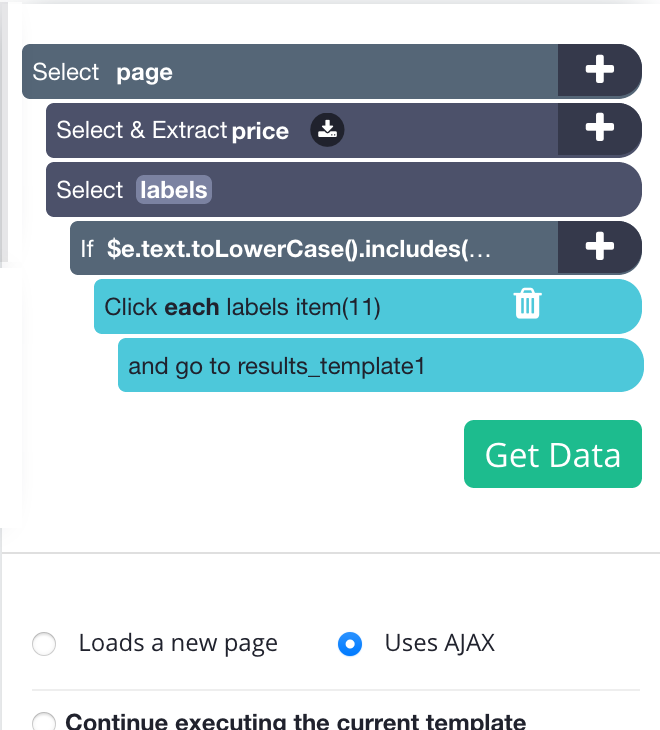
Task: Click the highlighted 'labels' selection name
Action: 174,190
